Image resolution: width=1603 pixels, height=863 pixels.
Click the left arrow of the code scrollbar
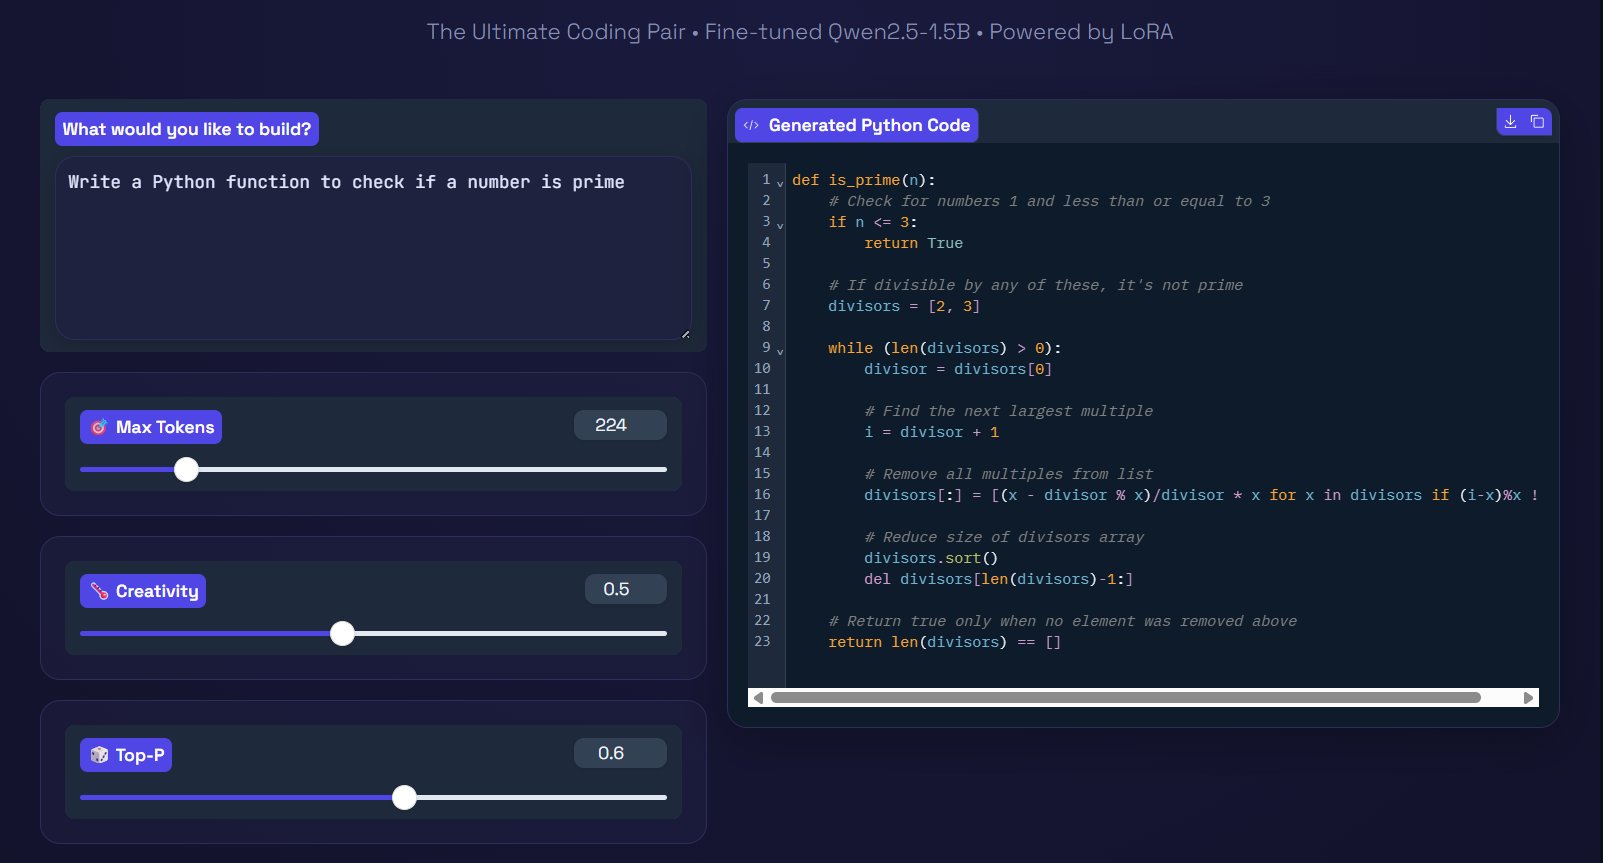758,698
